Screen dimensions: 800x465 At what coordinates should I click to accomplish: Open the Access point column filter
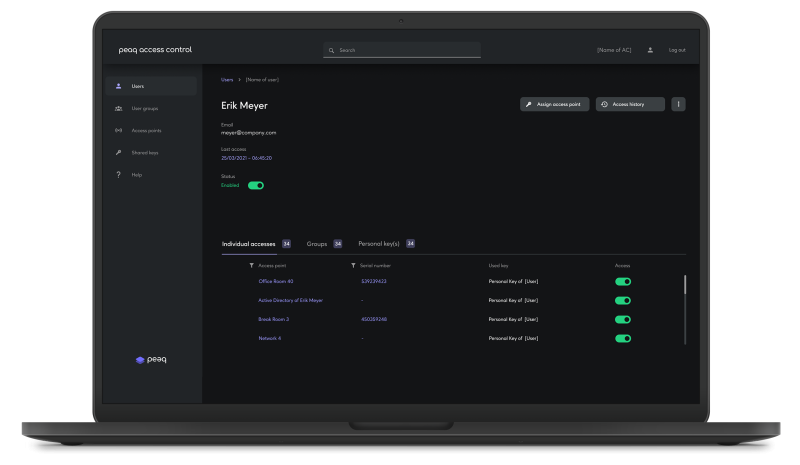(252, 265)
